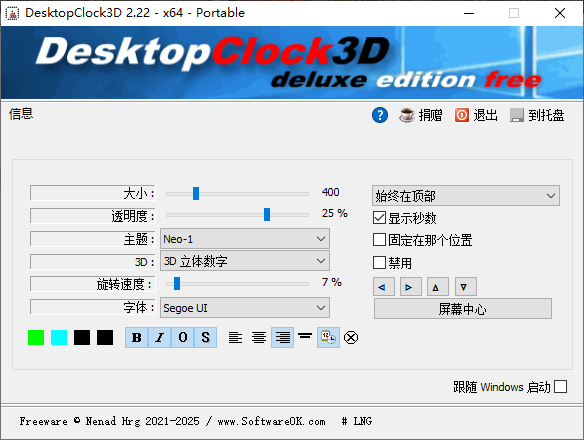Click the 退出 exit button

tap(476, 115)
